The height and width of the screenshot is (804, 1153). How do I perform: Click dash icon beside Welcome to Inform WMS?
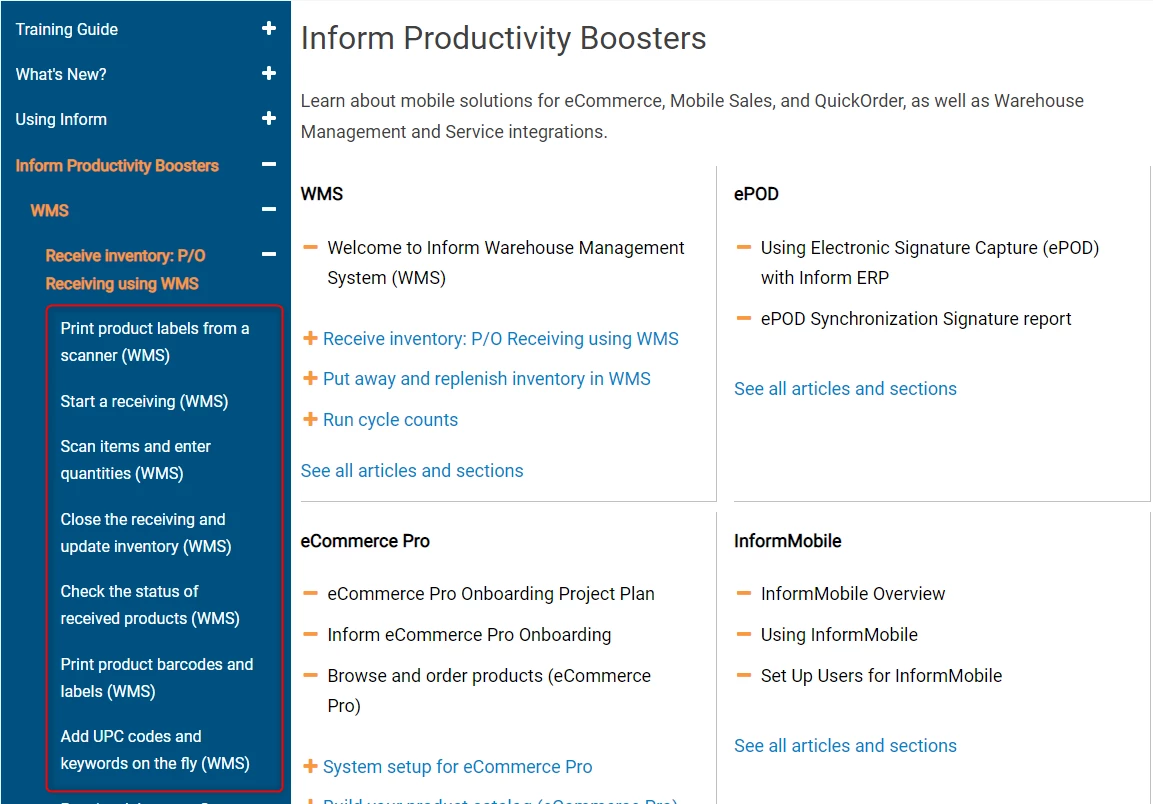coord(310,247)
